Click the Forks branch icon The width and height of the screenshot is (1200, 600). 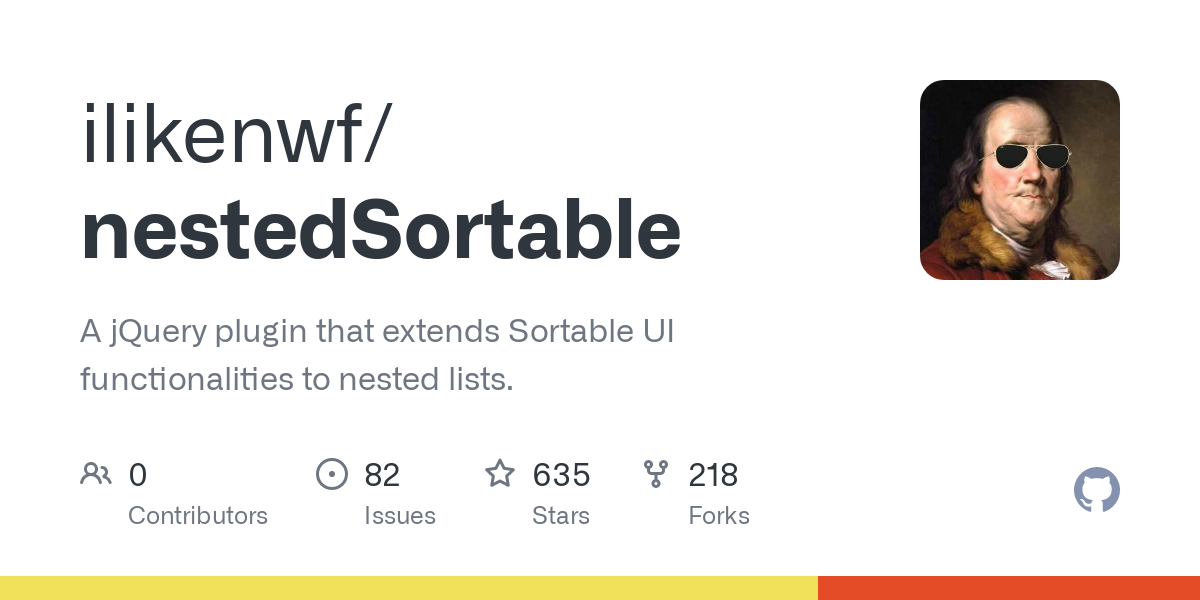656,474
